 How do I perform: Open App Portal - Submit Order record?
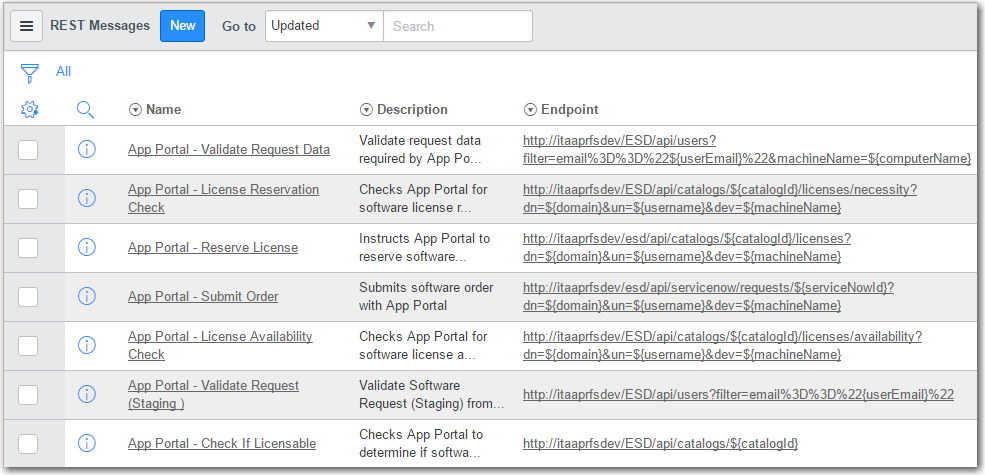click(x=203, y=297)
